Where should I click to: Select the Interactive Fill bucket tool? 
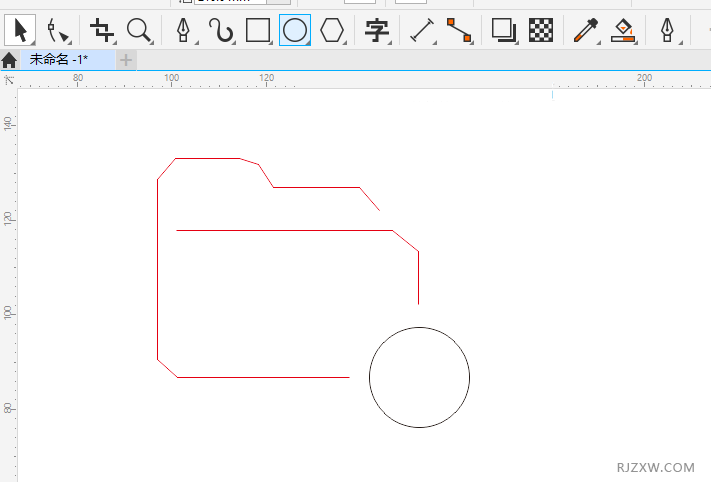click(623, 31)
